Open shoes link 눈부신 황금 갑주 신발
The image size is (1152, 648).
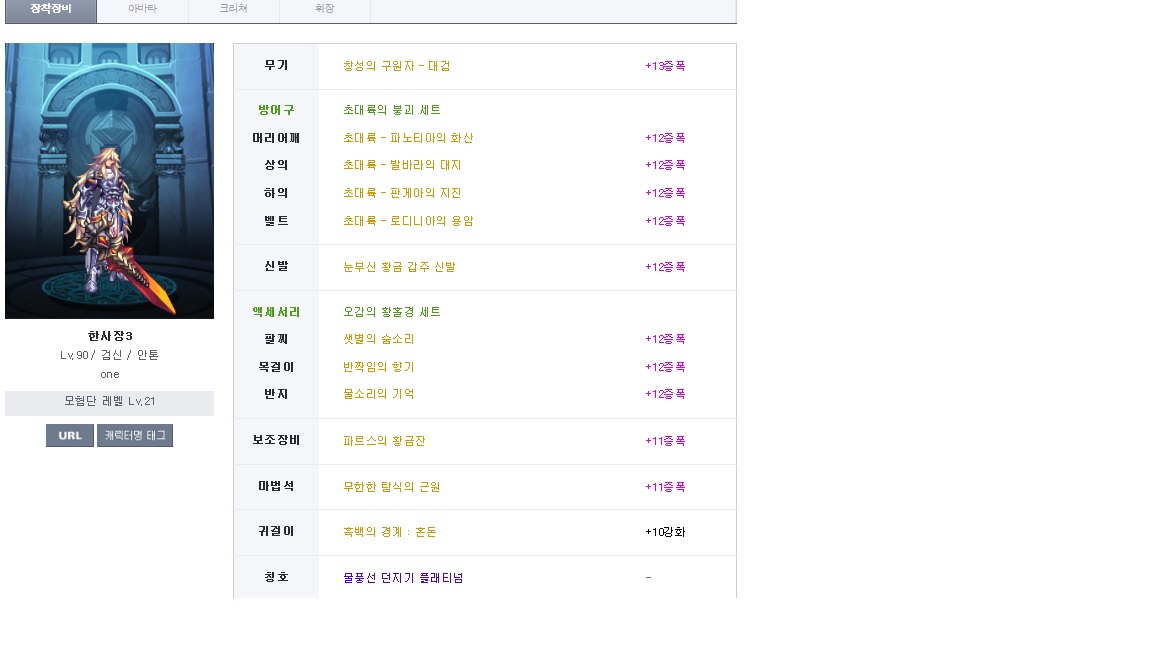click(x=399, y=267)
